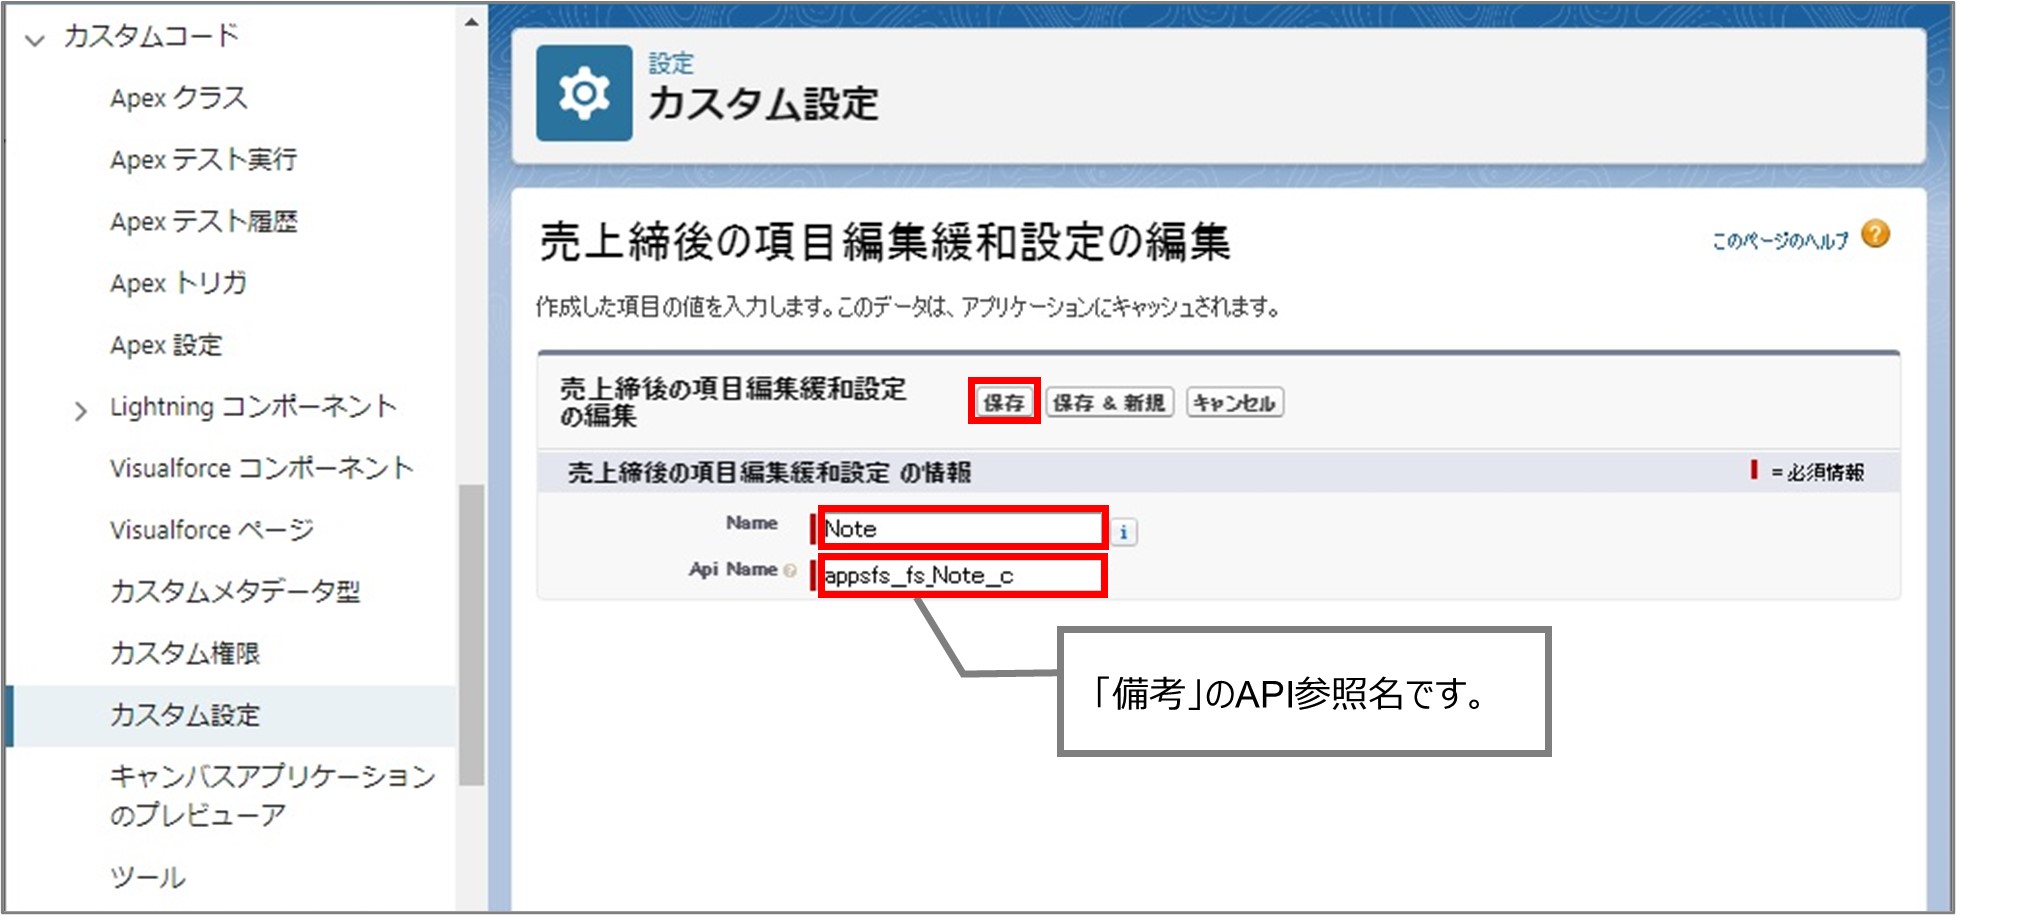Click the sidebar scroll up arrow

[x=471, y=22]
